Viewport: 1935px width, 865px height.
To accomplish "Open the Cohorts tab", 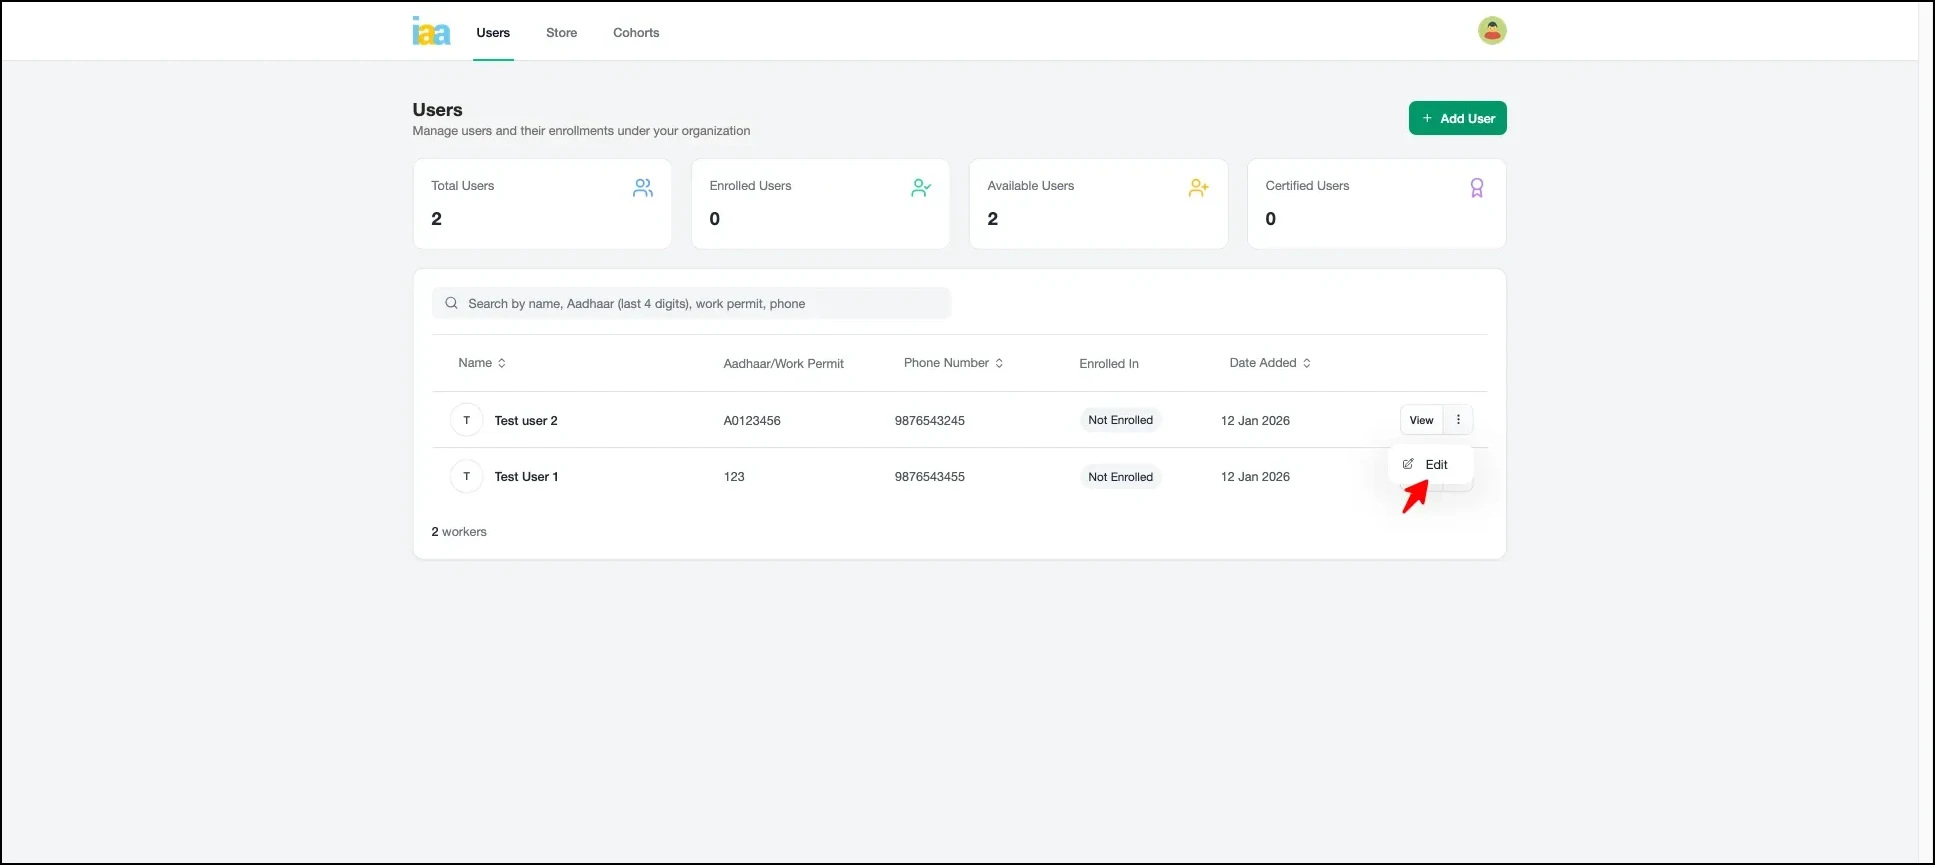I will coord(636,33).
